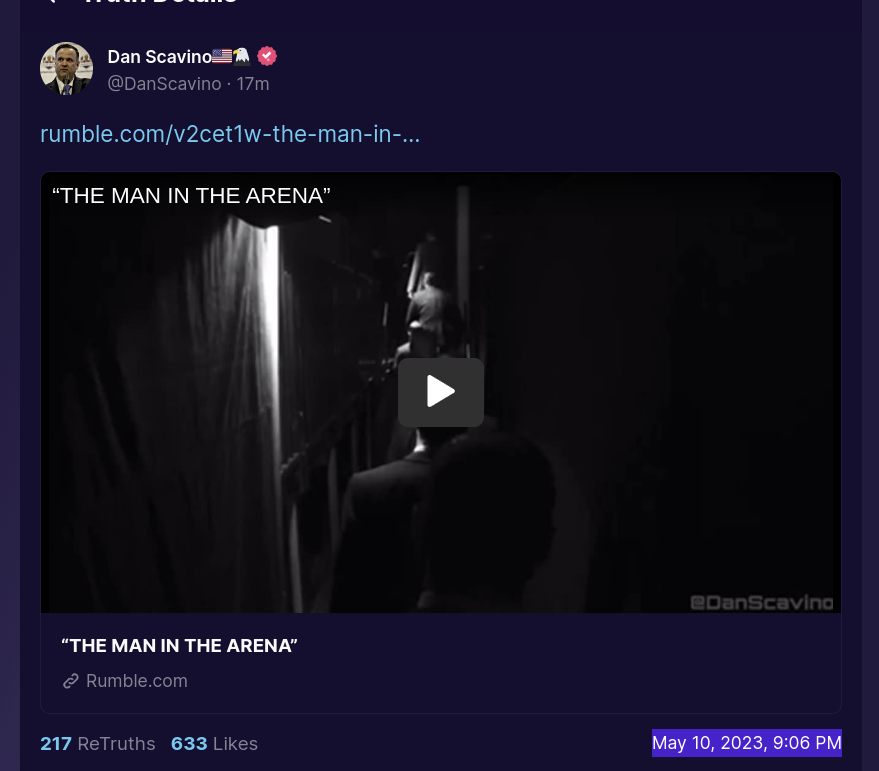Go back using the top arrow
This screenshot has width=879, height=771.
point(50,2)
